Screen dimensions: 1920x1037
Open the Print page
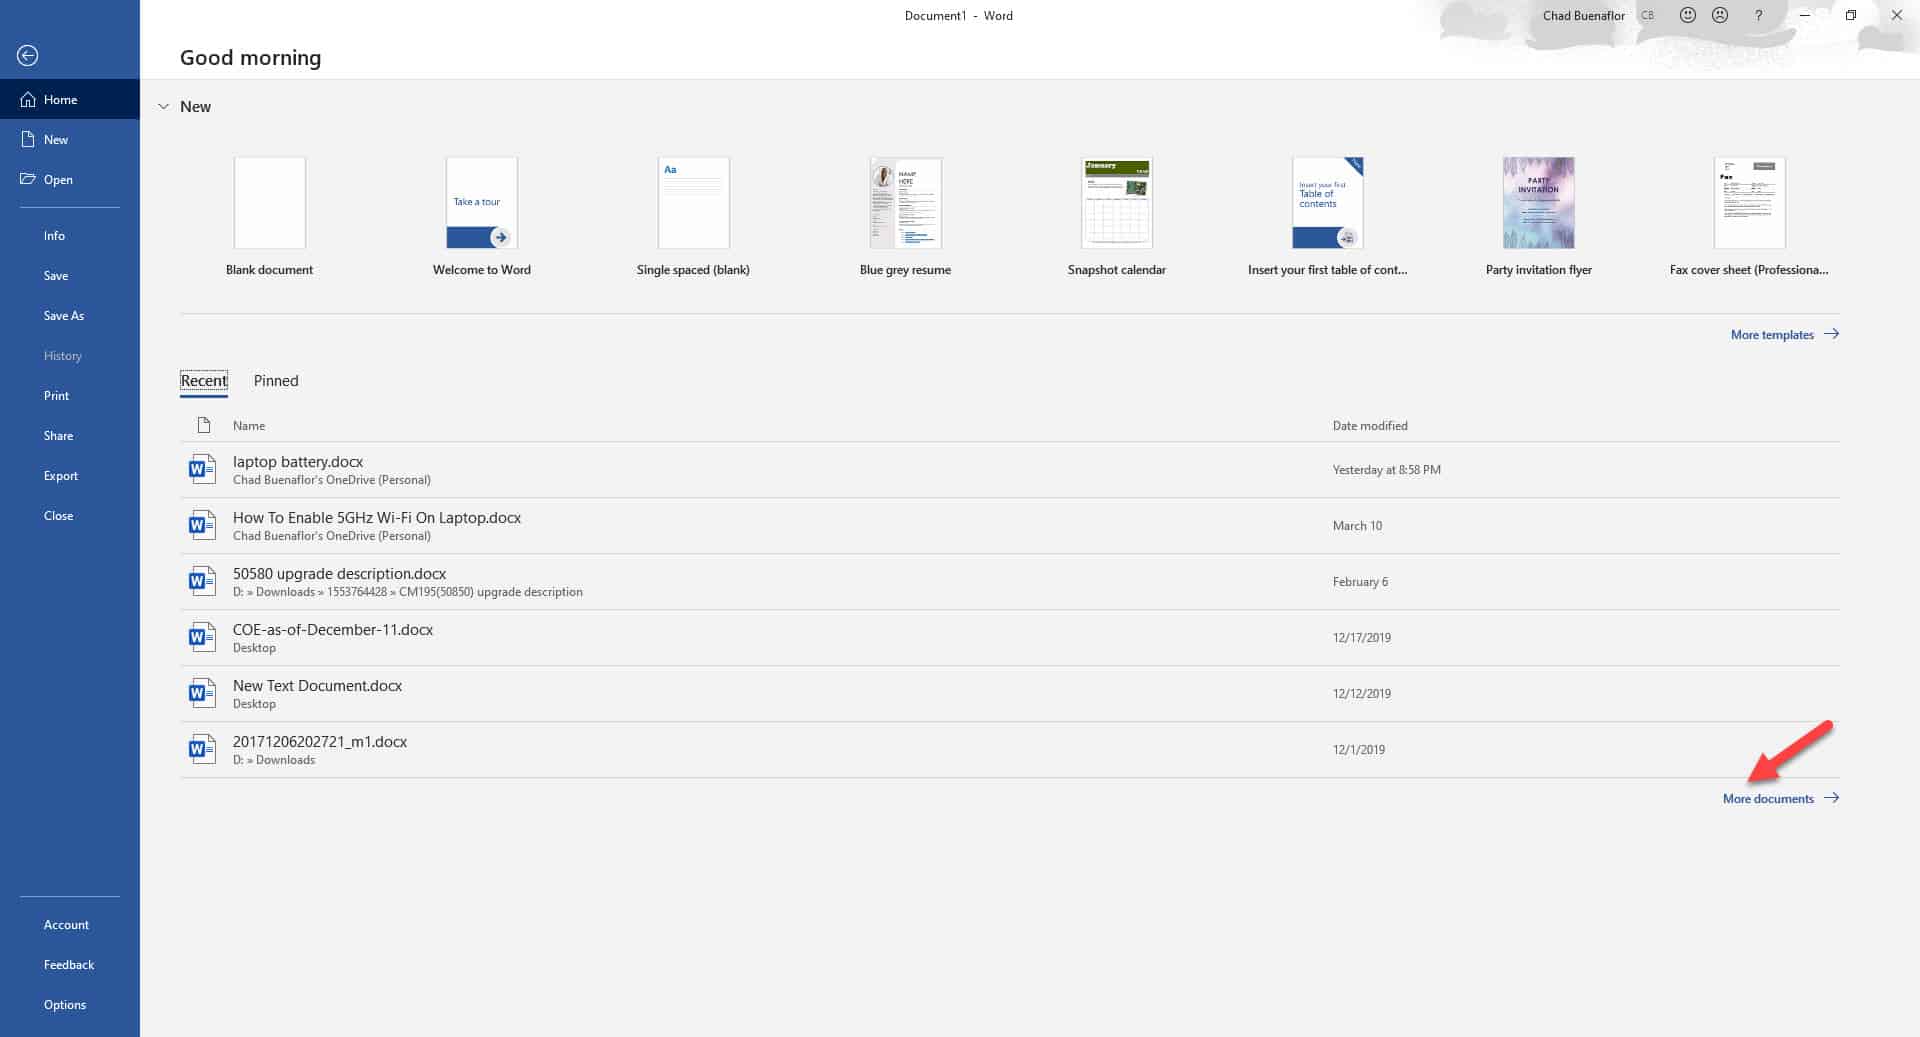70,395
